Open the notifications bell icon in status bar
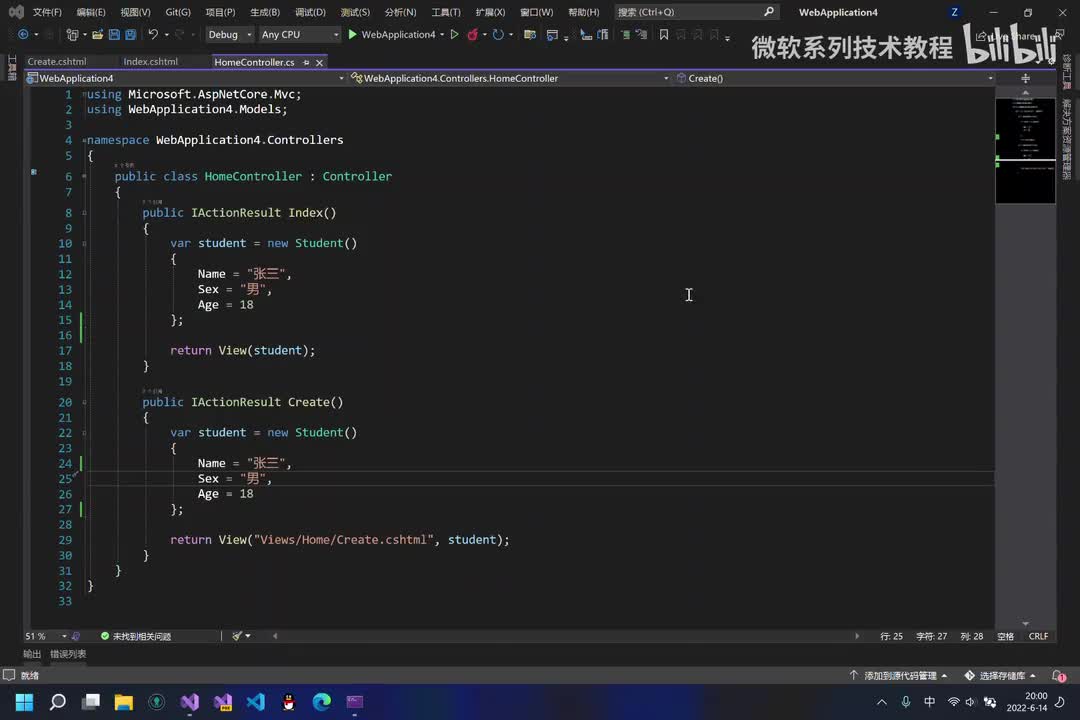1080x720 pixels. point(1059,676)
